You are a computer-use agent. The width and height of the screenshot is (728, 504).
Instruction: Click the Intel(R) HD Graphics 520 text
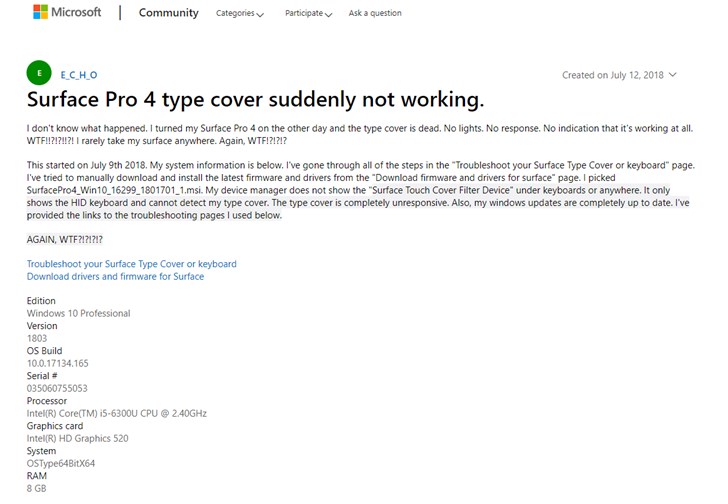pos(78,439)
